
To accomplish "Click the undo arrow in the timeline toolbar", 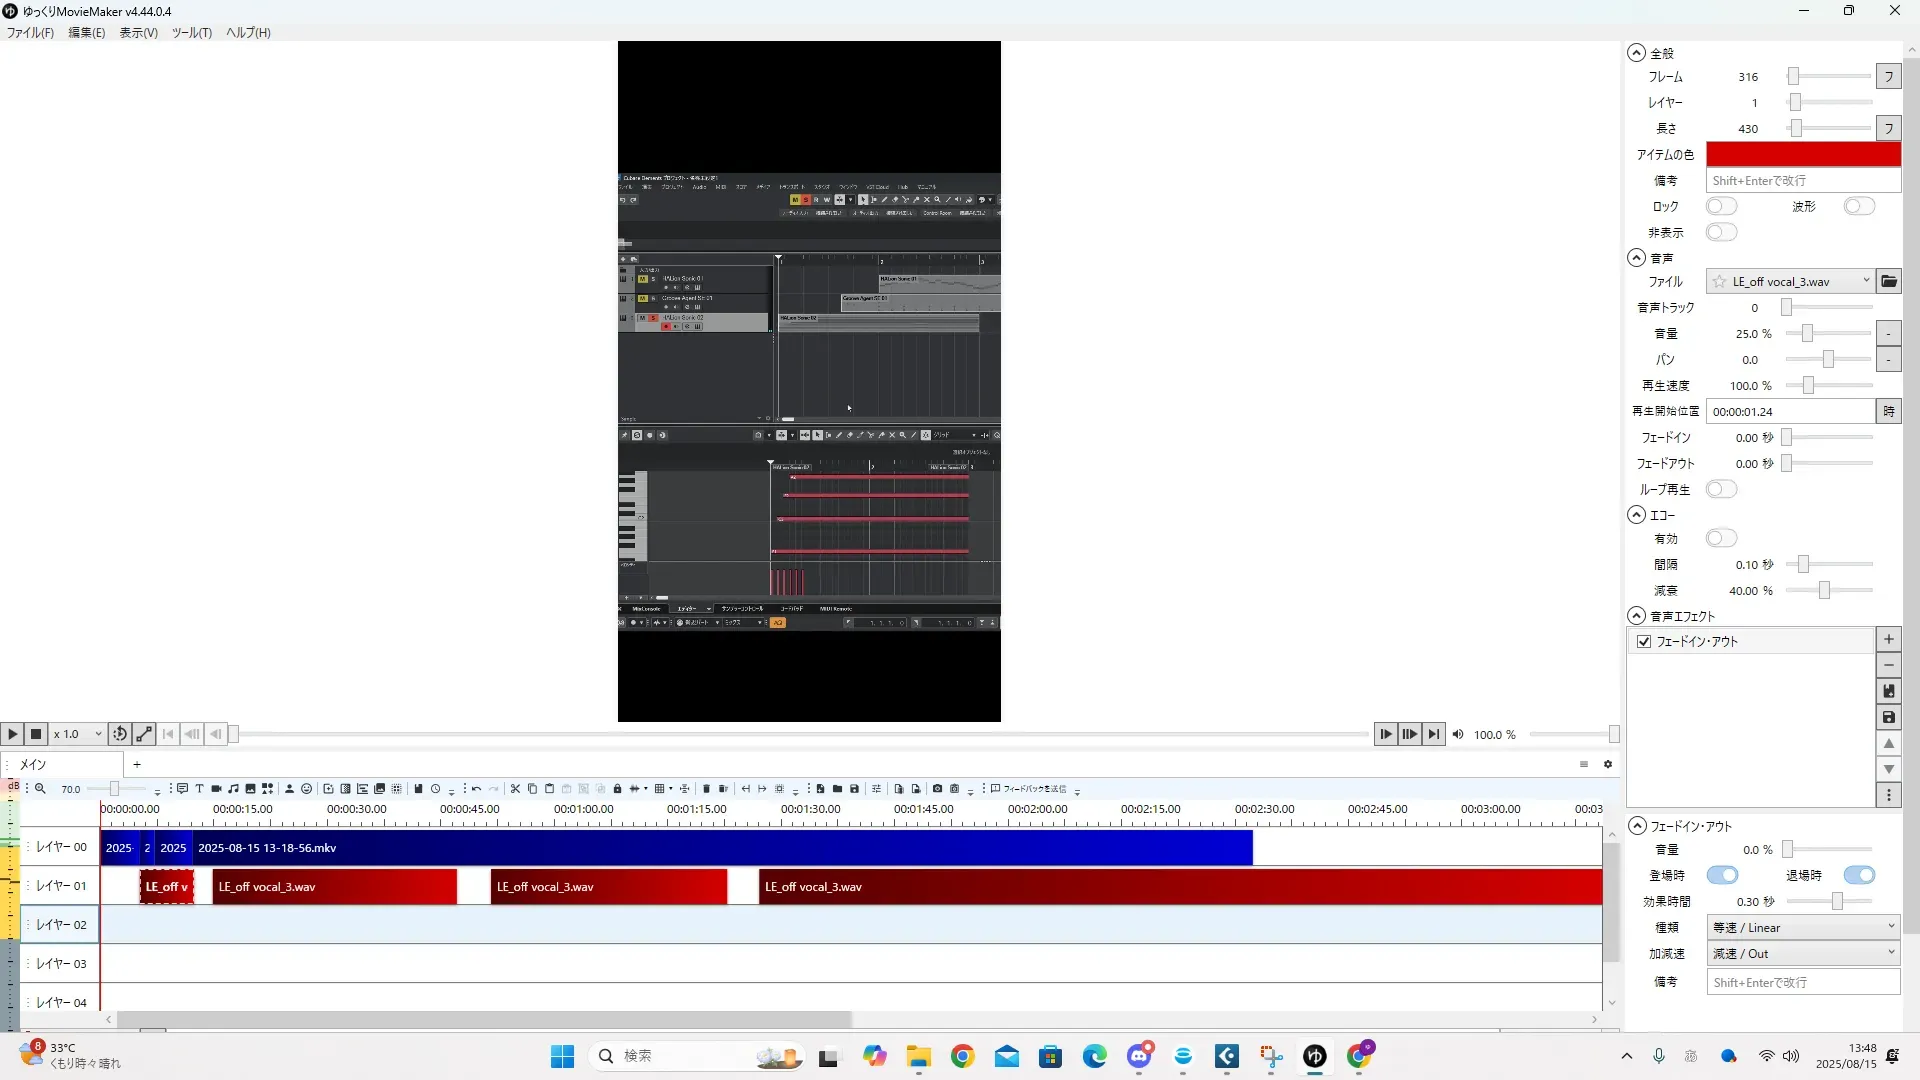I will (476, 789).
